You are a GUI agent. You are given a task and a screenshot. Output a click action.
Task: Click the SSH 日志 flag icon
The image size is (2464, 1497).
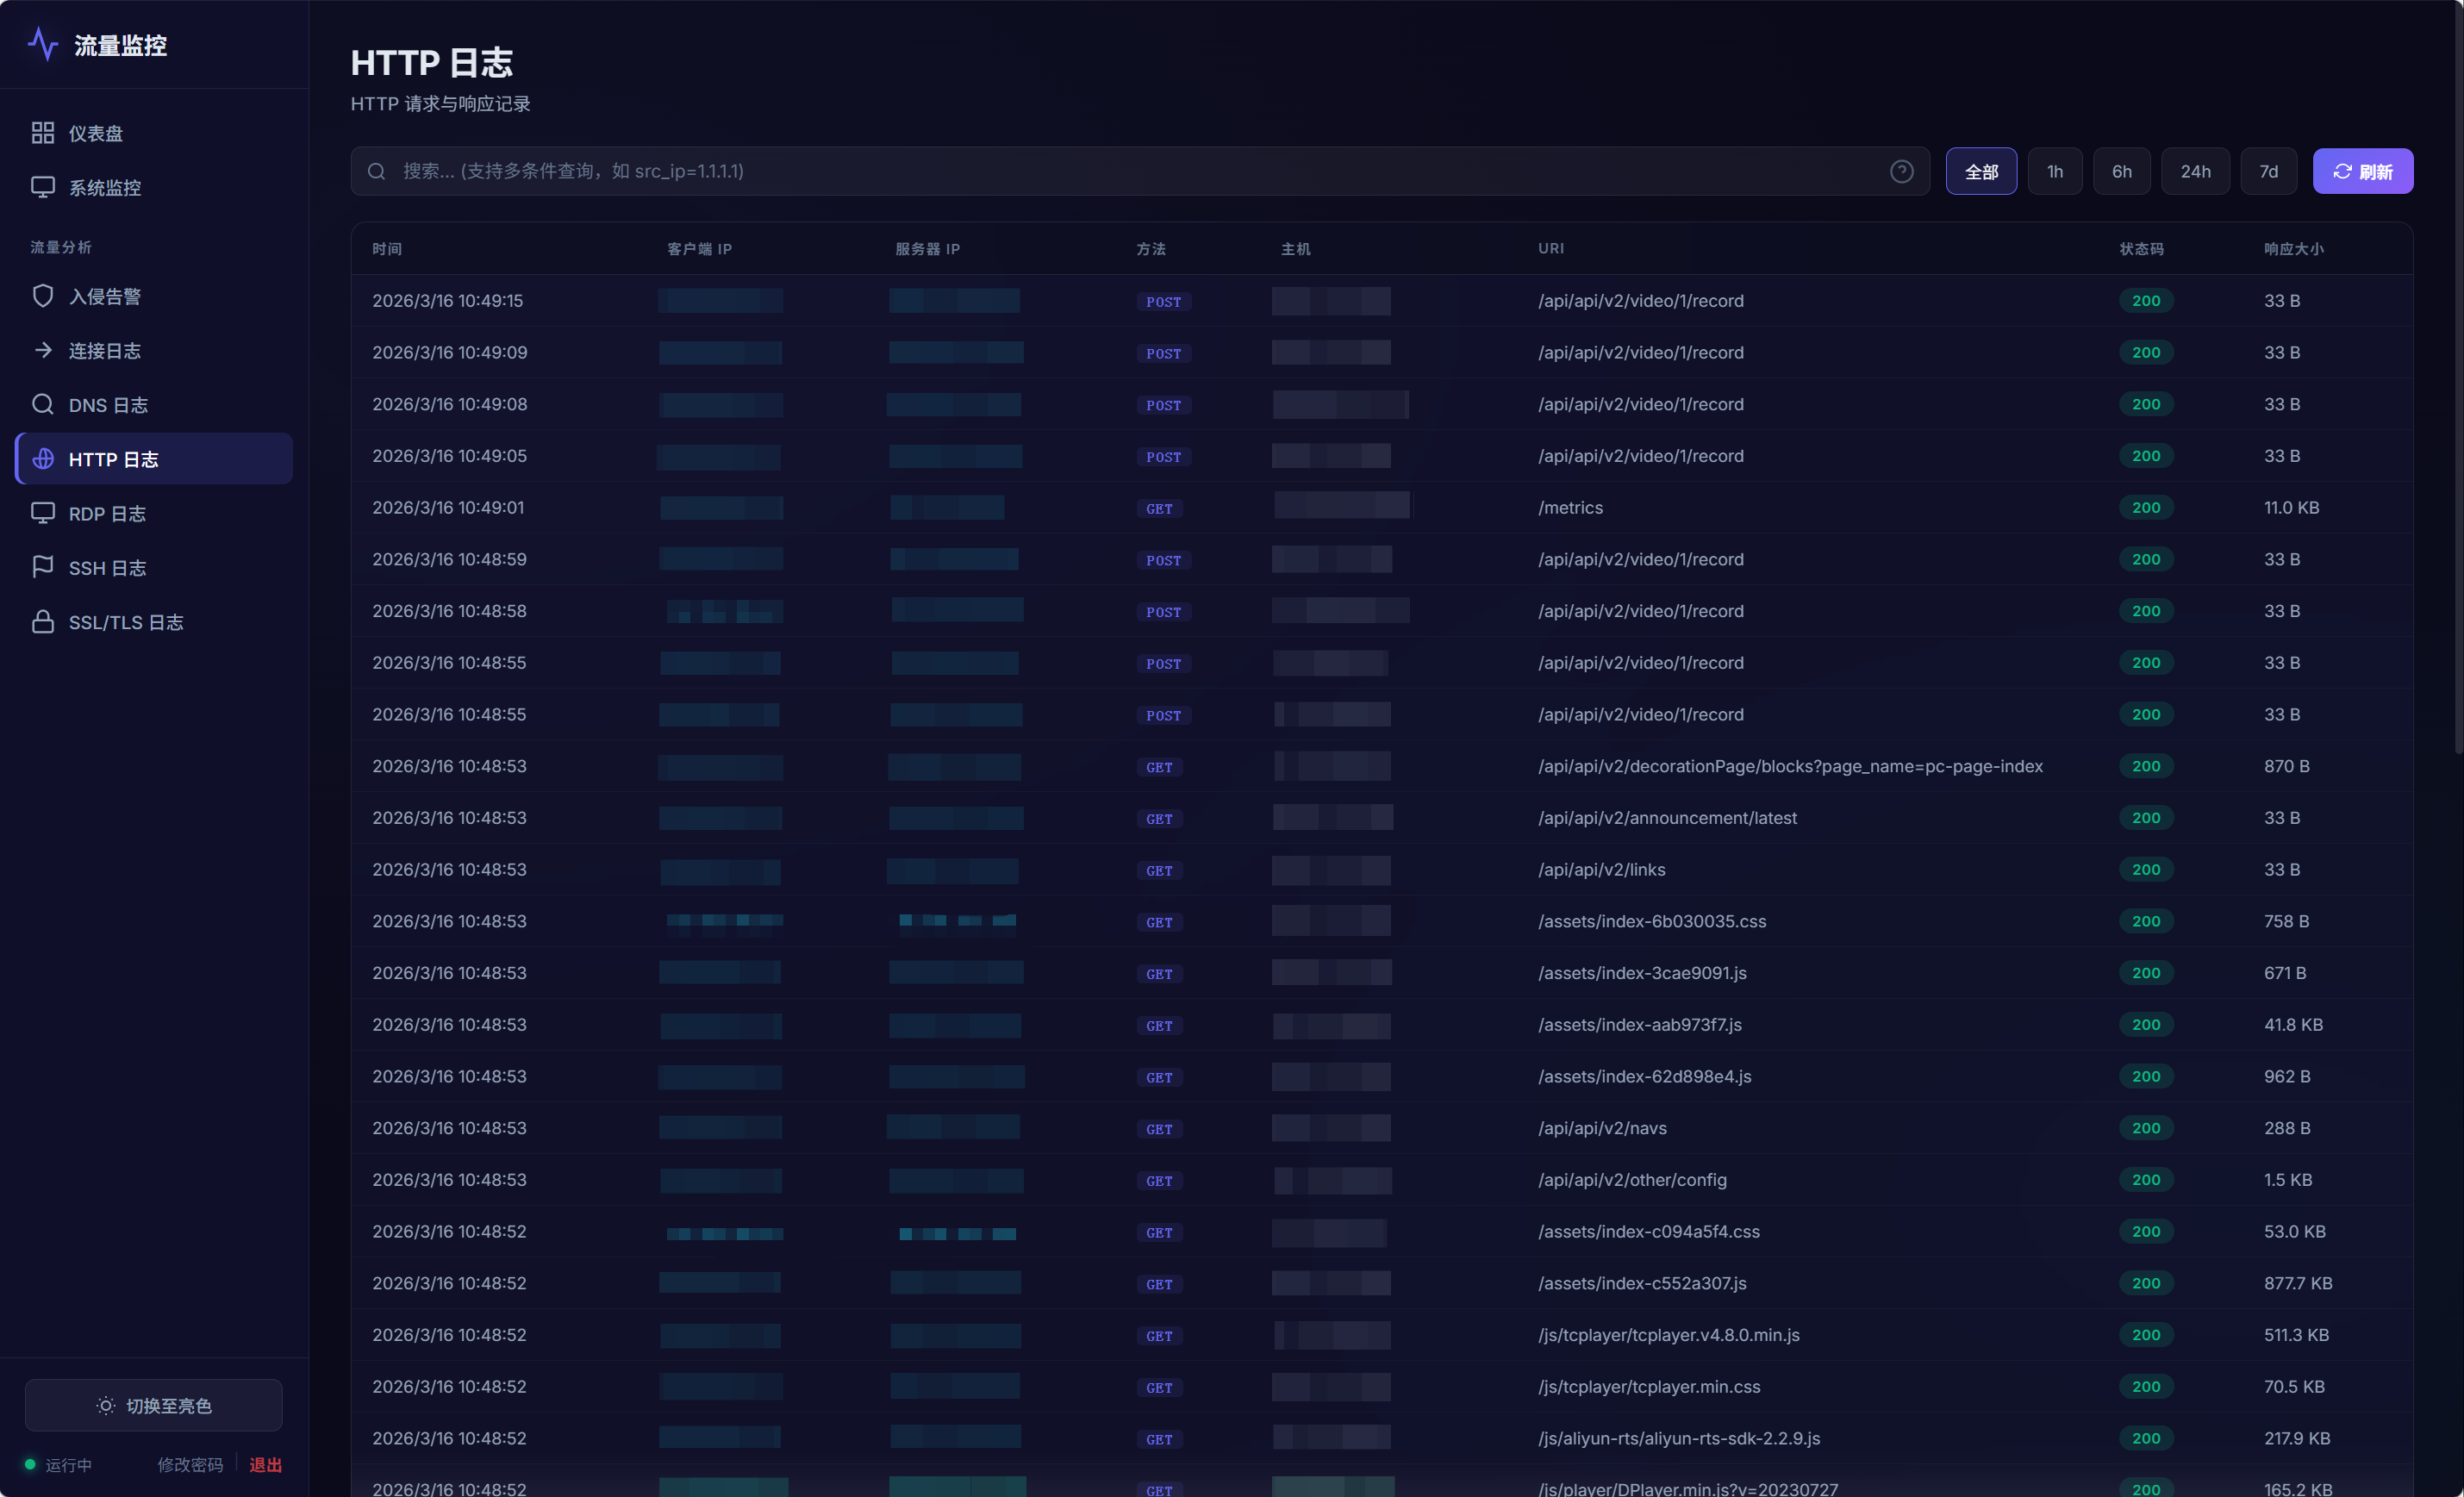[x=43, y=567]
